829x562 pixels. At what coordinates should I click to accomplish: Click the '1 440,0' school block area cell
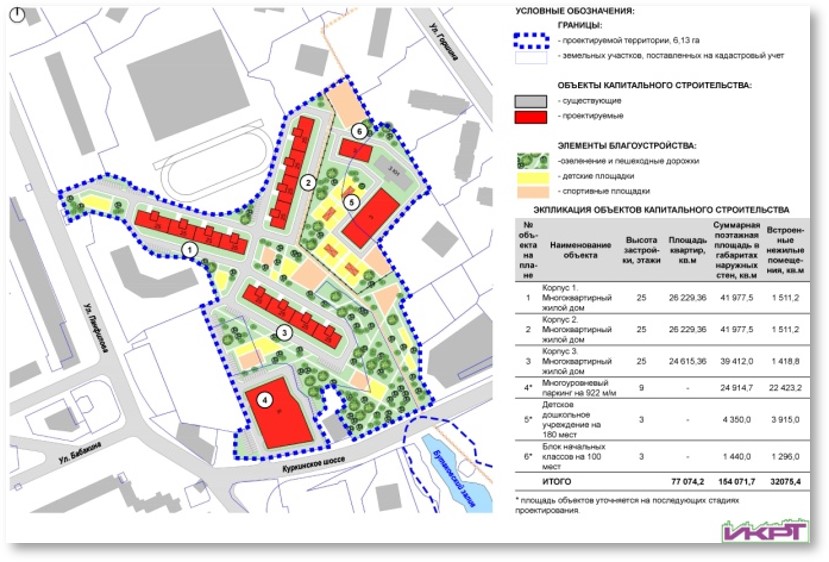coord(736,457)
